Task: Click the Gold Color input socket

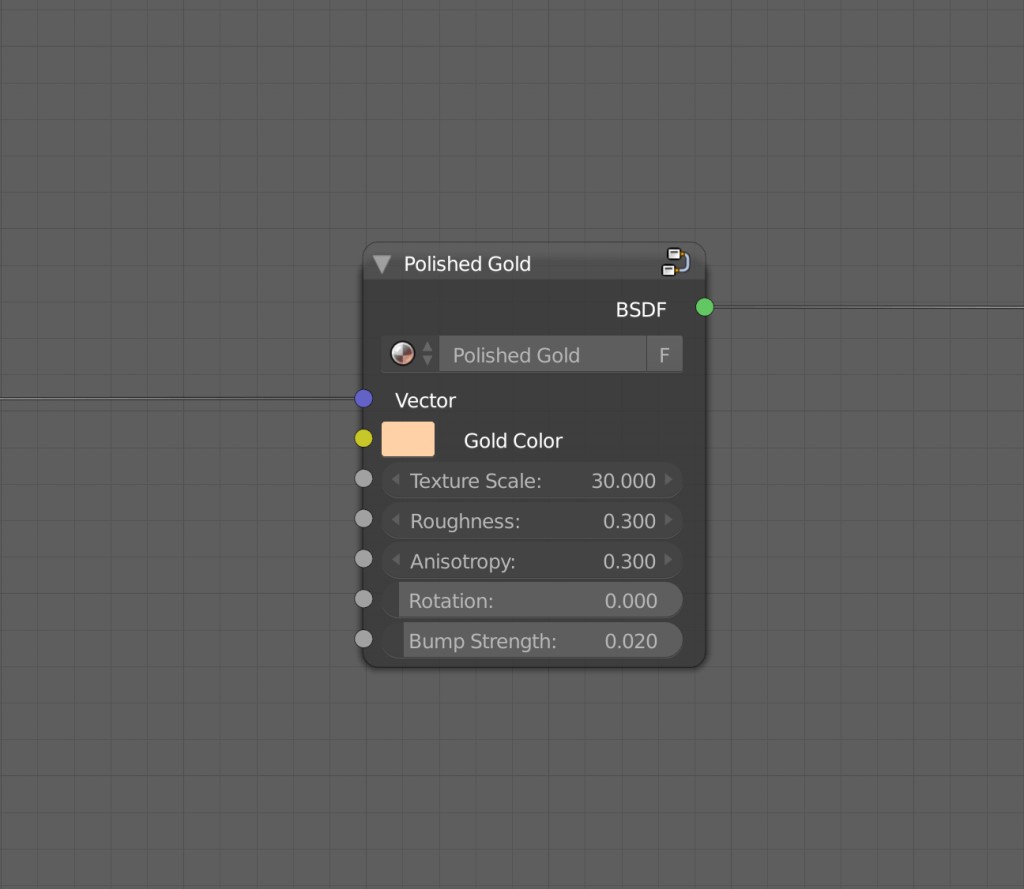Action: pos(363,438)
